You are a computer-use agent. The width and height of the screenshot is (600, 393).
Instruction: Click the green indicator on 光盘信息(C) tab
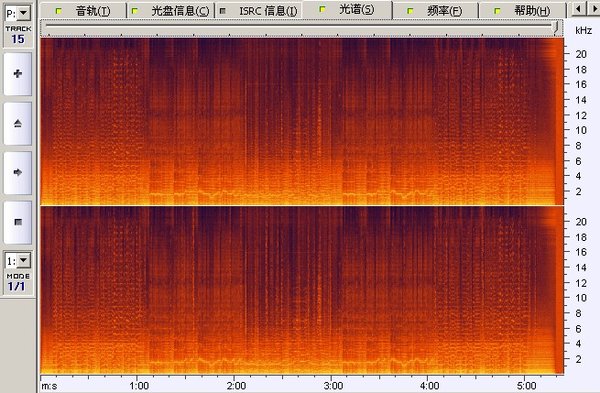tap(134, 11)
